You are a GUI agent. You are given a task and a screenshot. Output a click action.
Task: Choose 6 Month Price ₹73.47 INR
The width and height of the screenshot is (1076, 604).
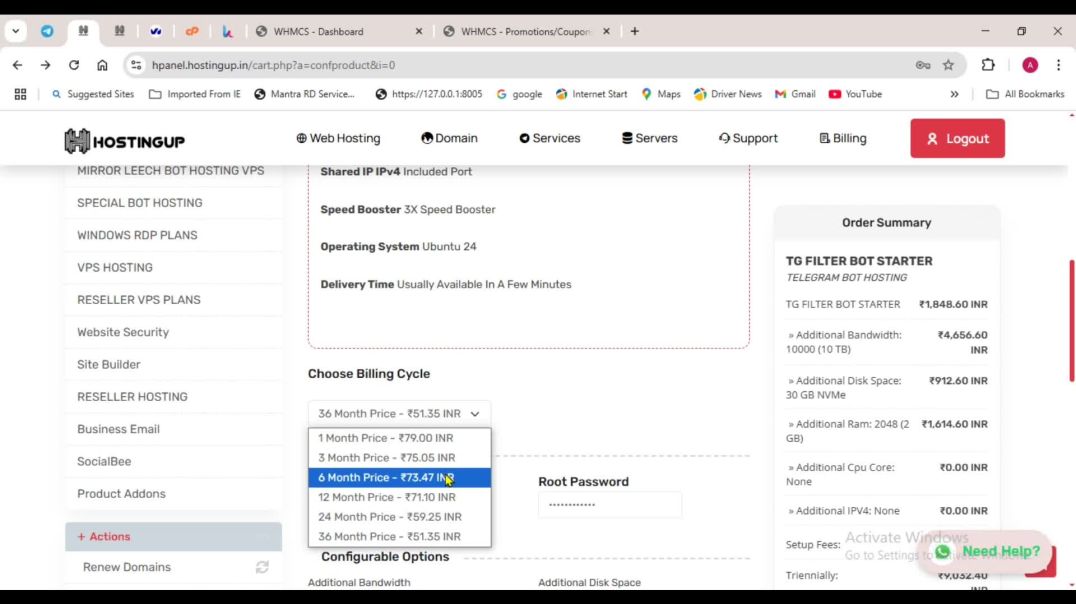[399, 478]
